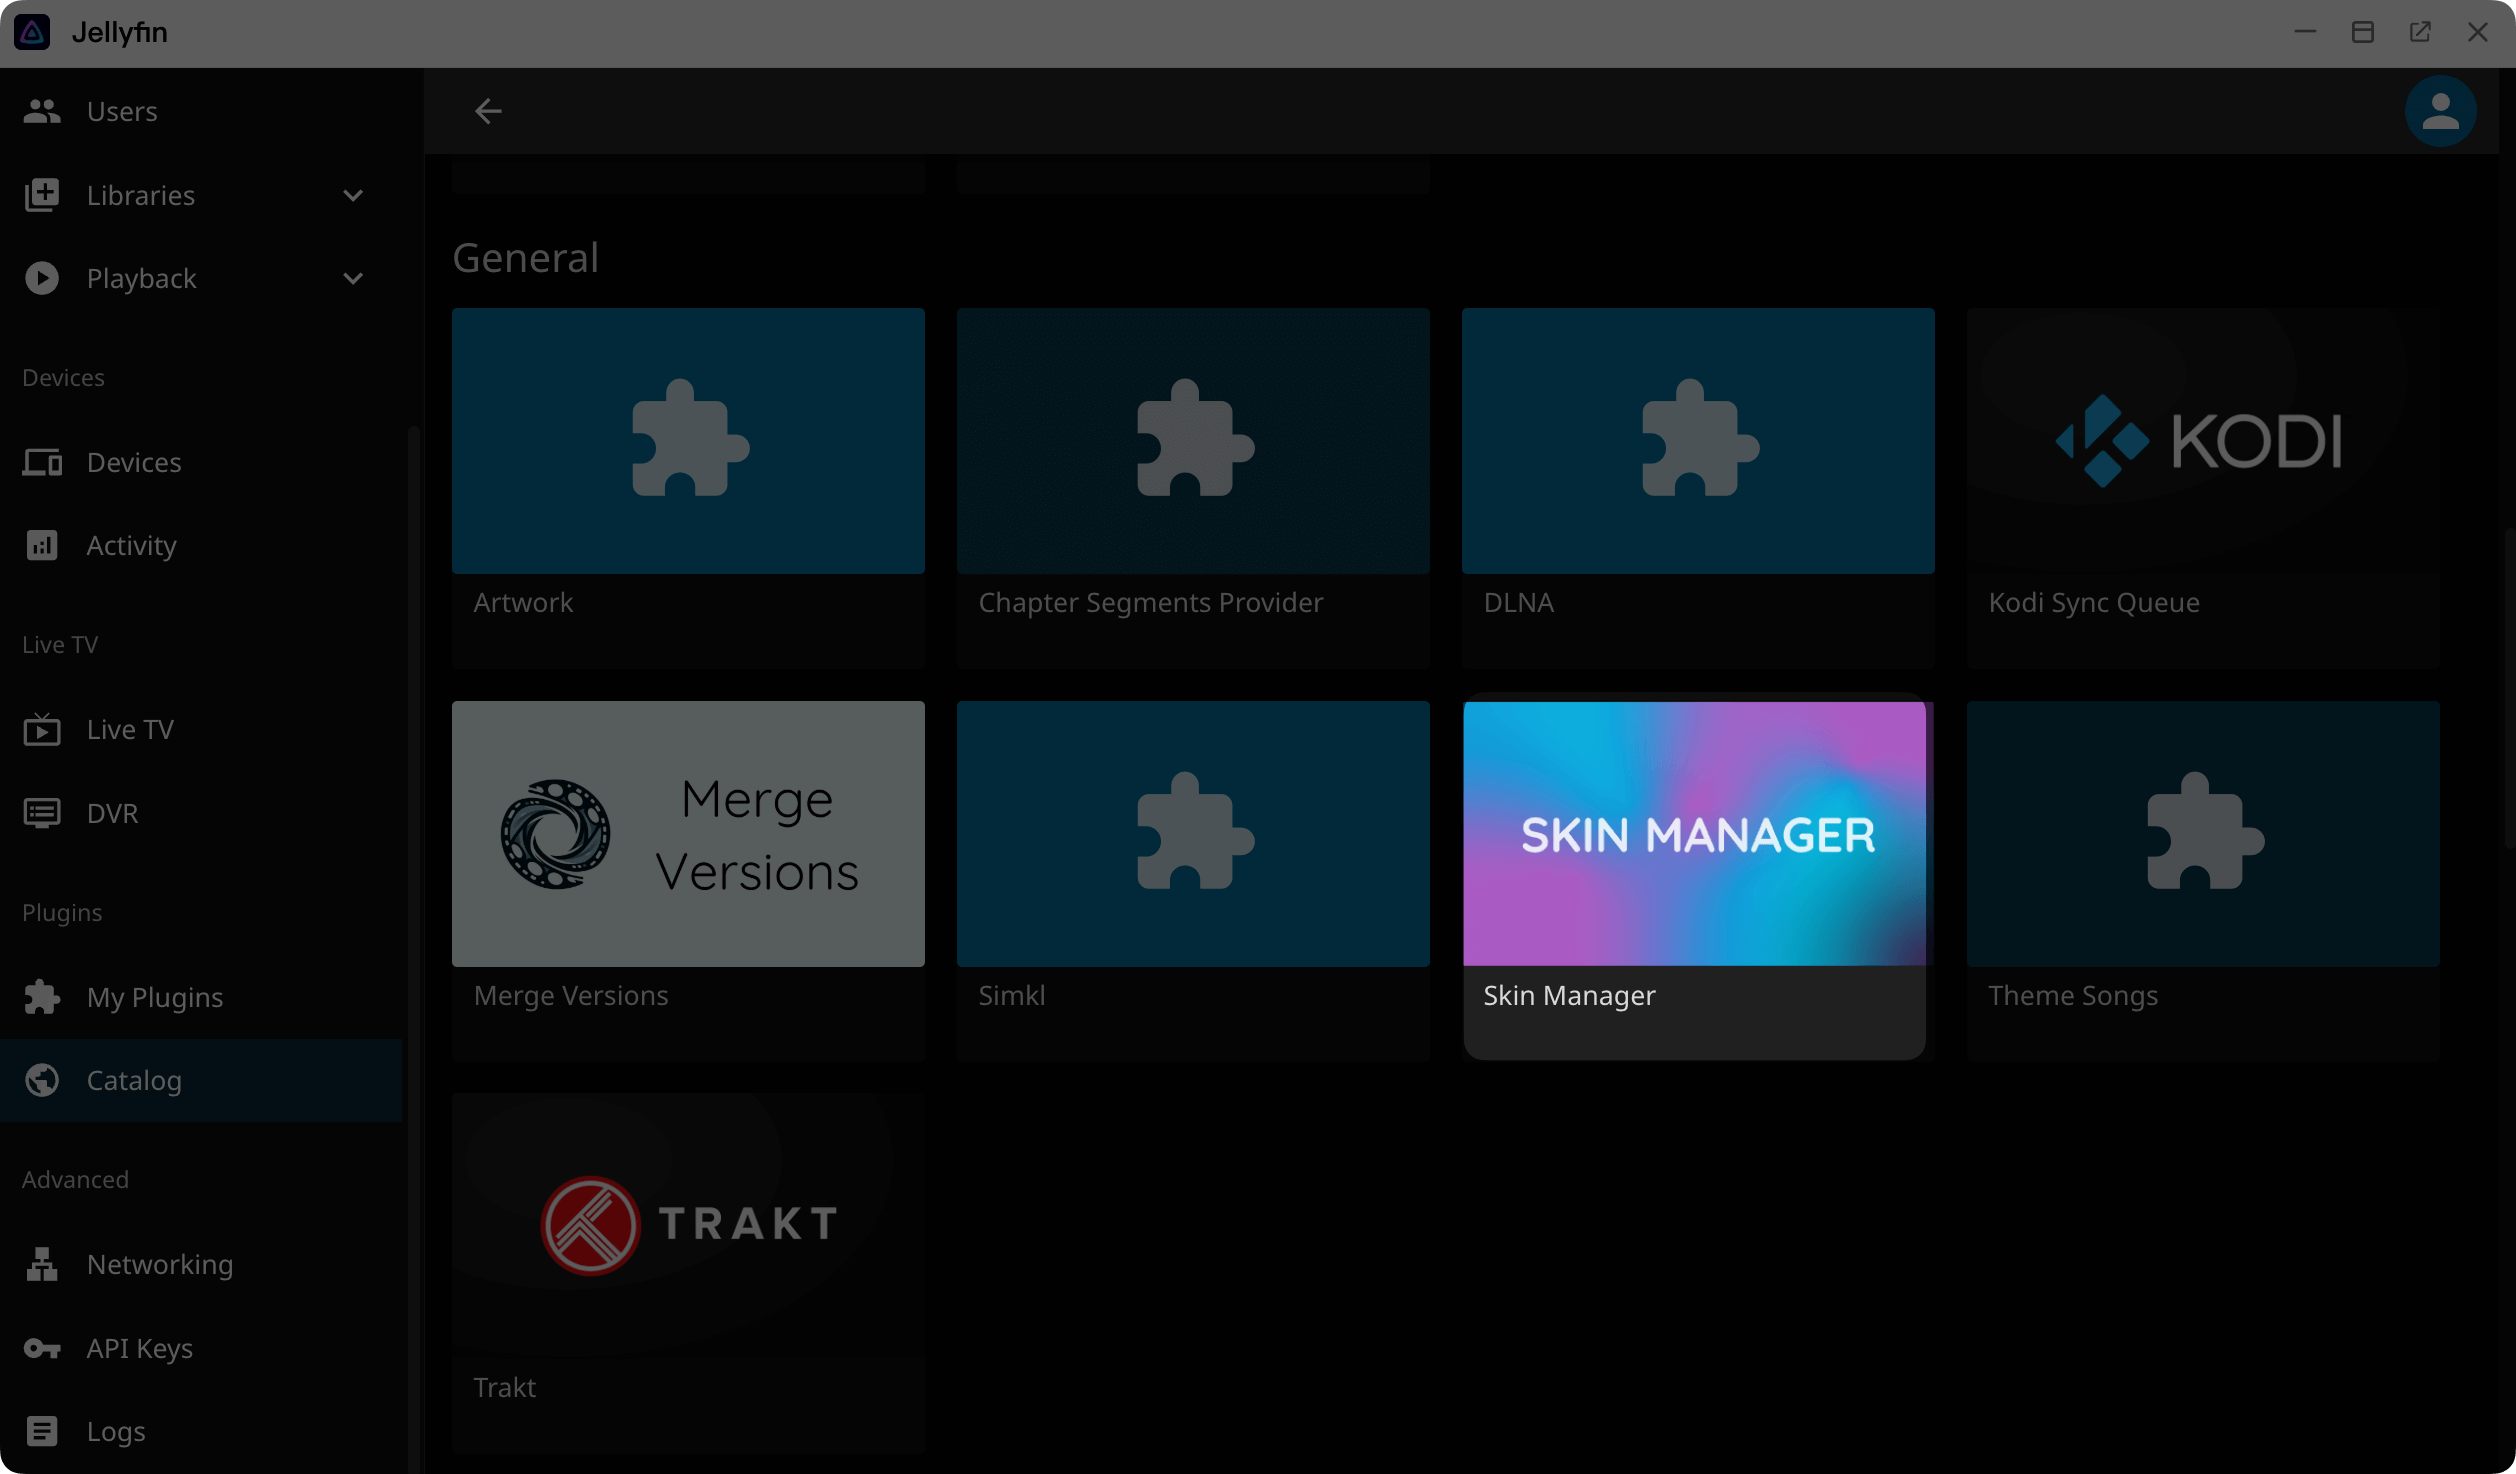This screenshot has width=2516, height=1474.
Task: Open the Skin Manager plugin
Action: point(1694,833)
